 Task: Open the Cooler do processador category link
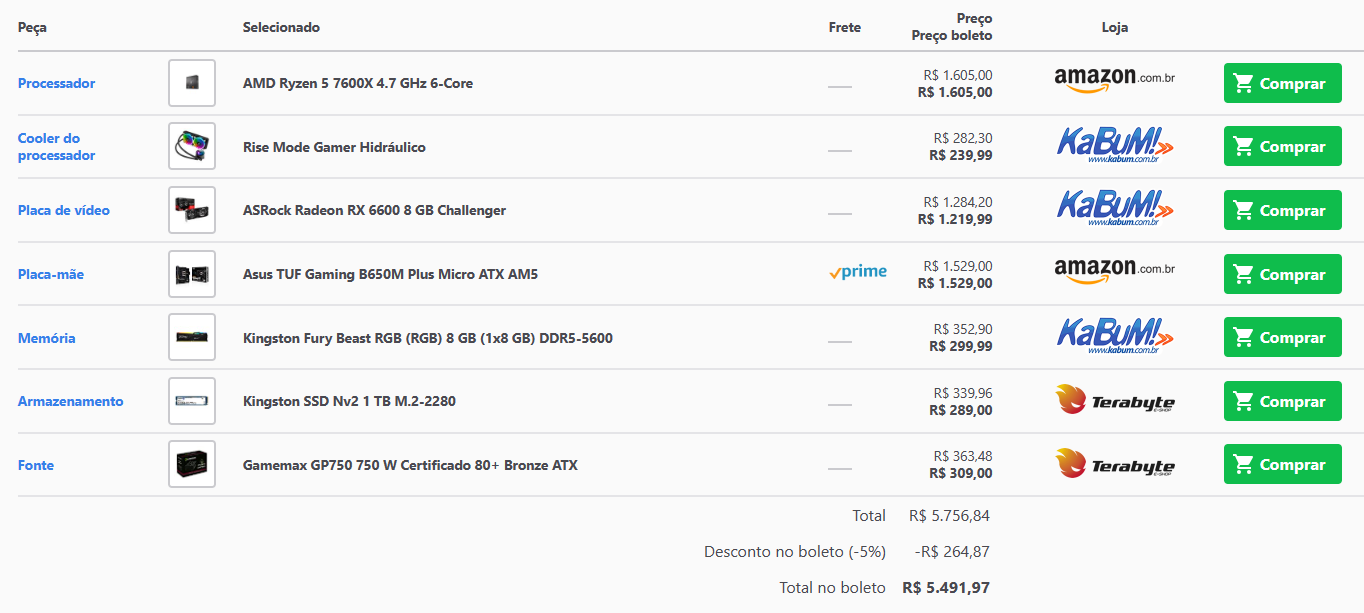56,147
